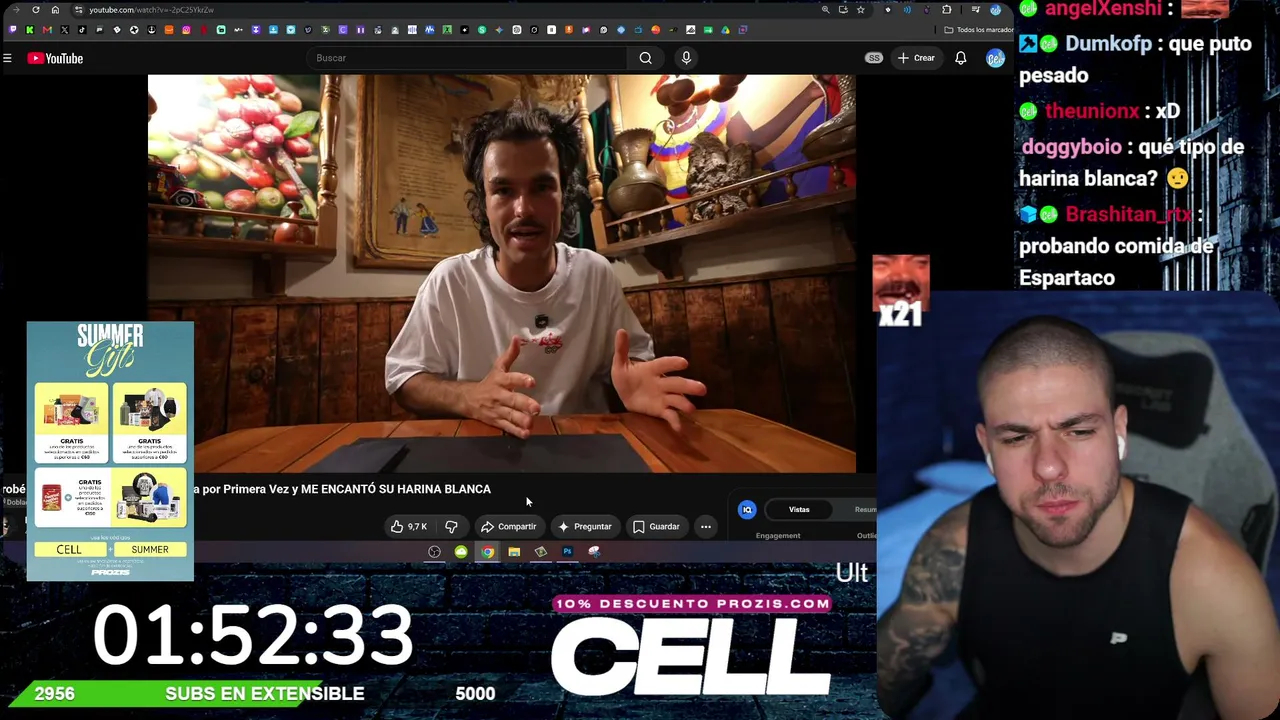Share the video with Compartir
Viewport: 1280px width, 720px height.
tap(509, 527)
